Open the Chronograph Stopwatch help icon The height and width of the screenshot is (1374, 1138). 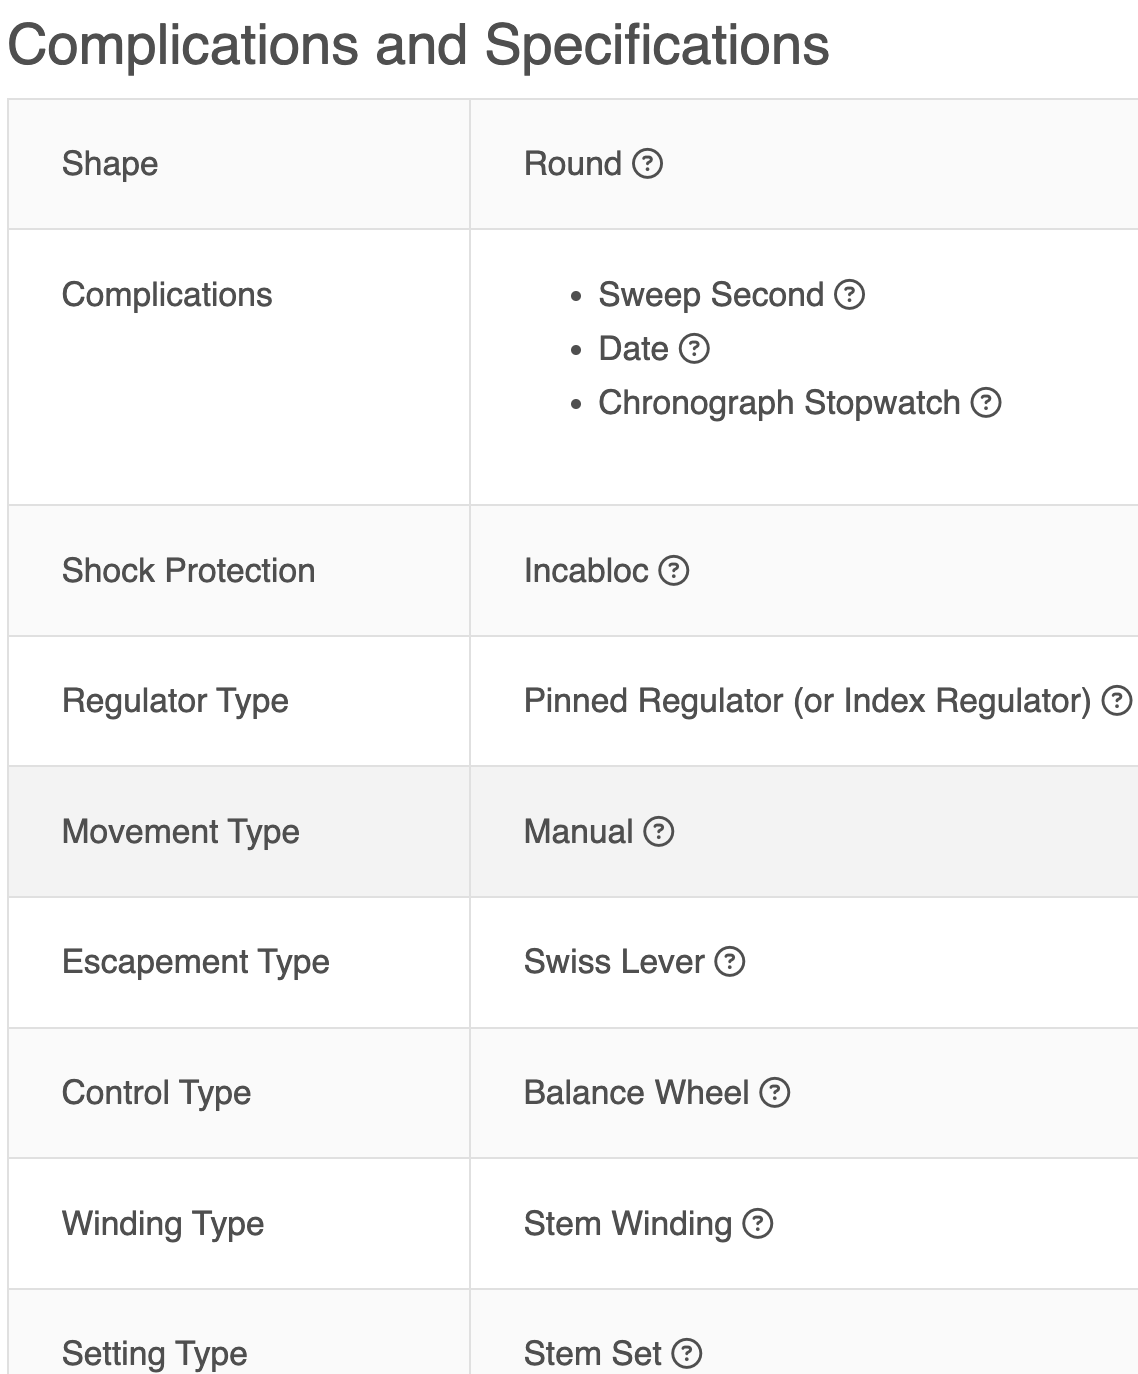tap(986, 402)
